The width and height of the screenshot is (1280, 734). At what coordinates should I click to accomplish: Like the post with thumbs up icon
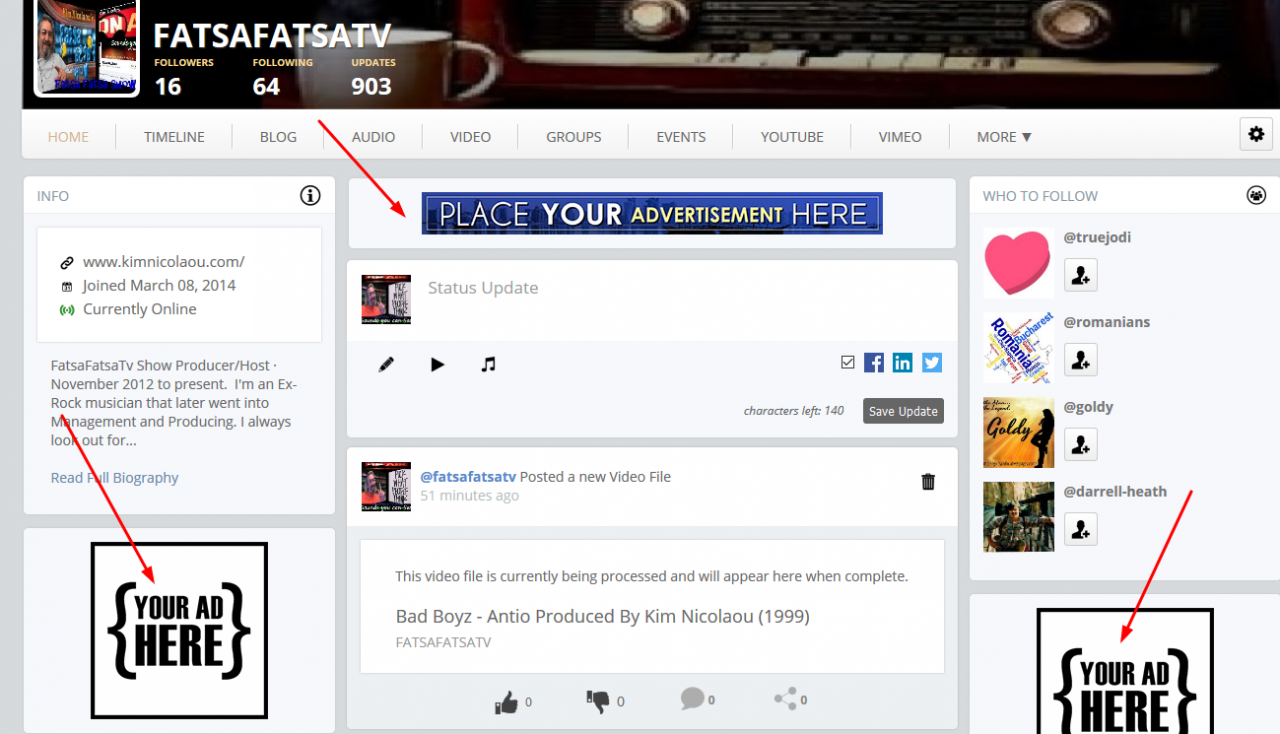pyautogui.click(x=507, y=702)
